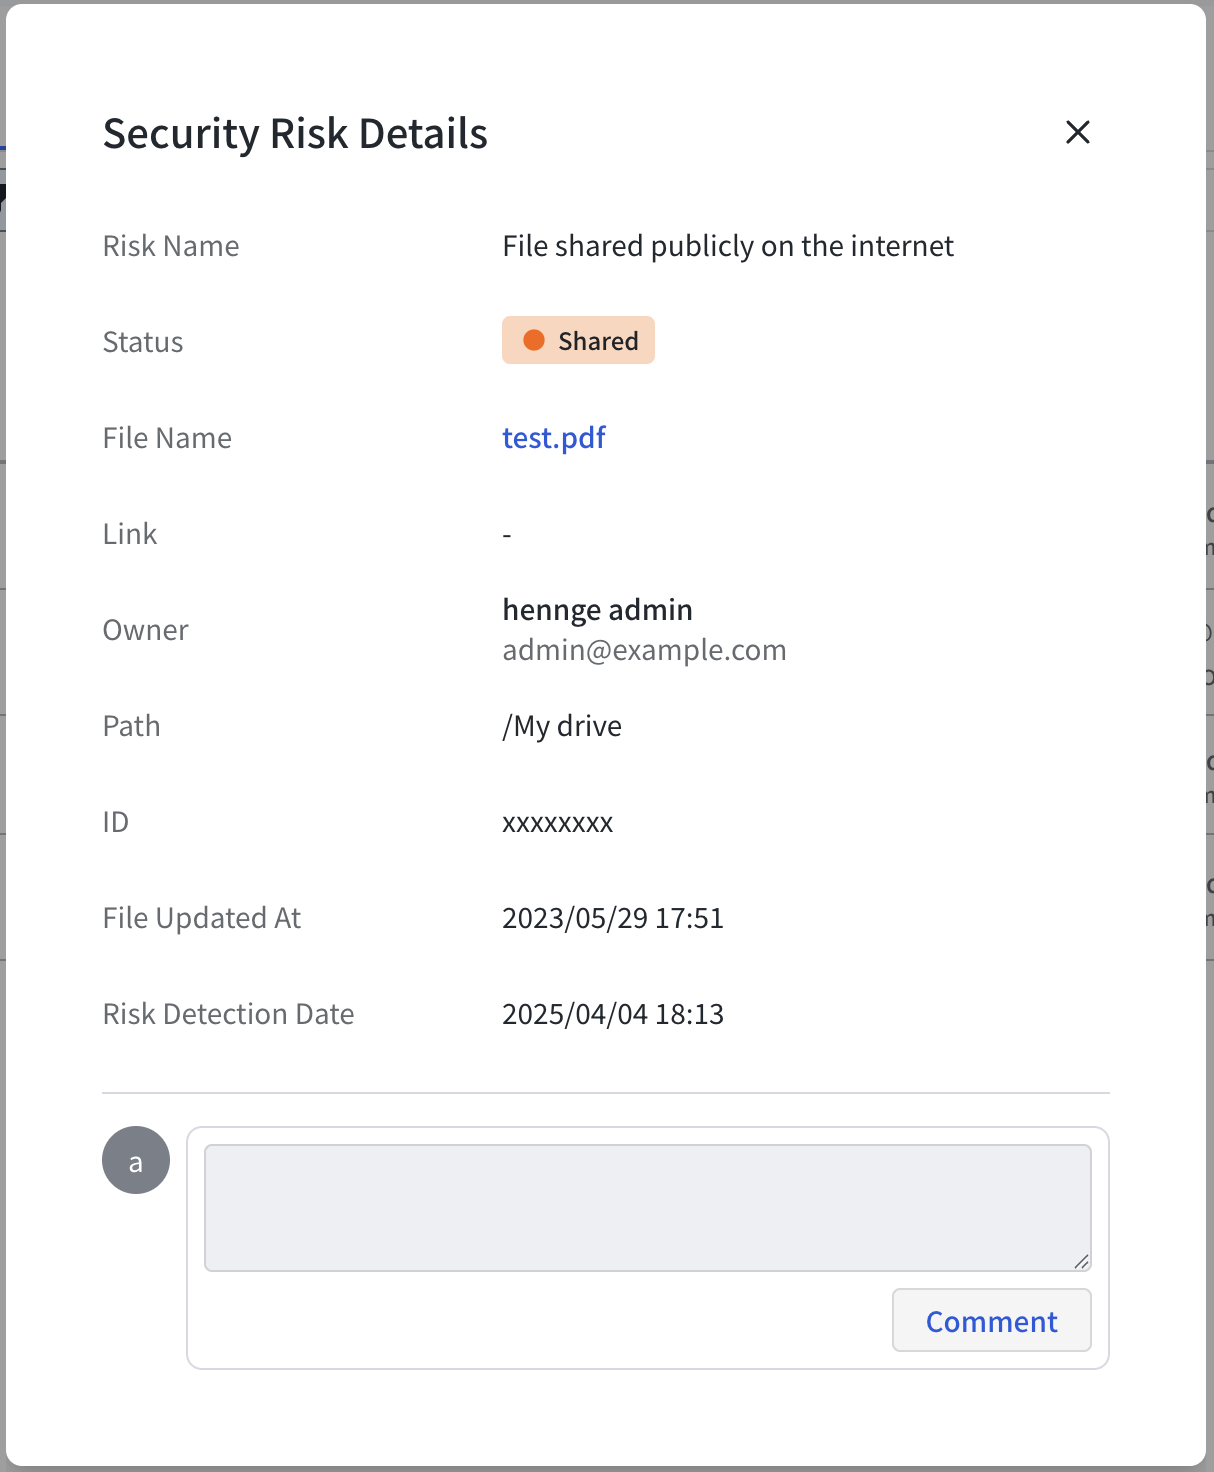Click the path value /My drive
Viewport: 1214px width, 1472px height.
(562, 726)
